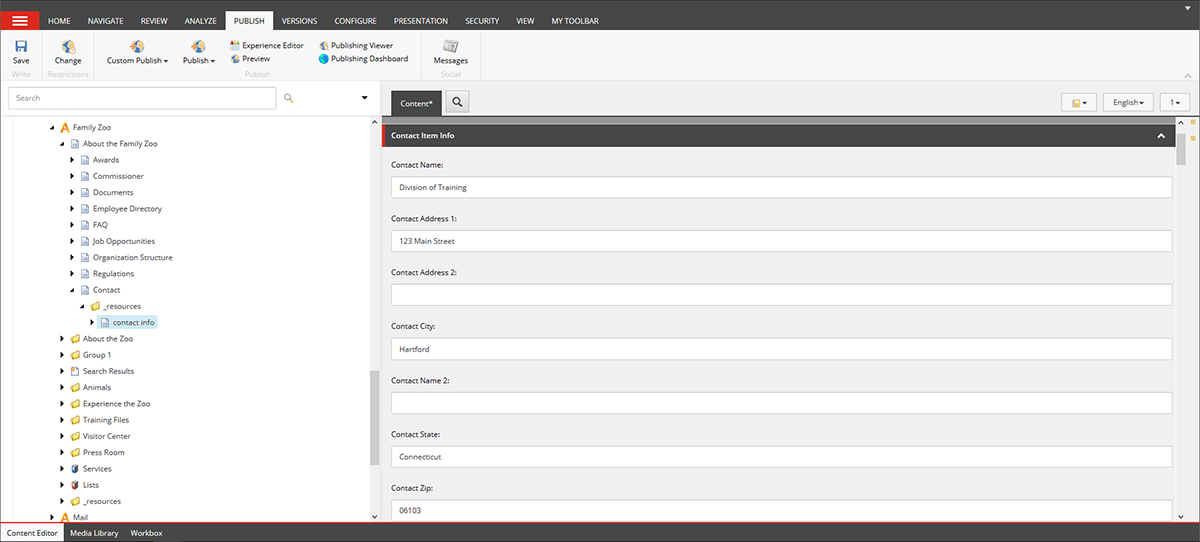Click the Messages icon in Social group
Image resolution: width=1200 pixels, height=542 pixels.
tap(450, 47)
